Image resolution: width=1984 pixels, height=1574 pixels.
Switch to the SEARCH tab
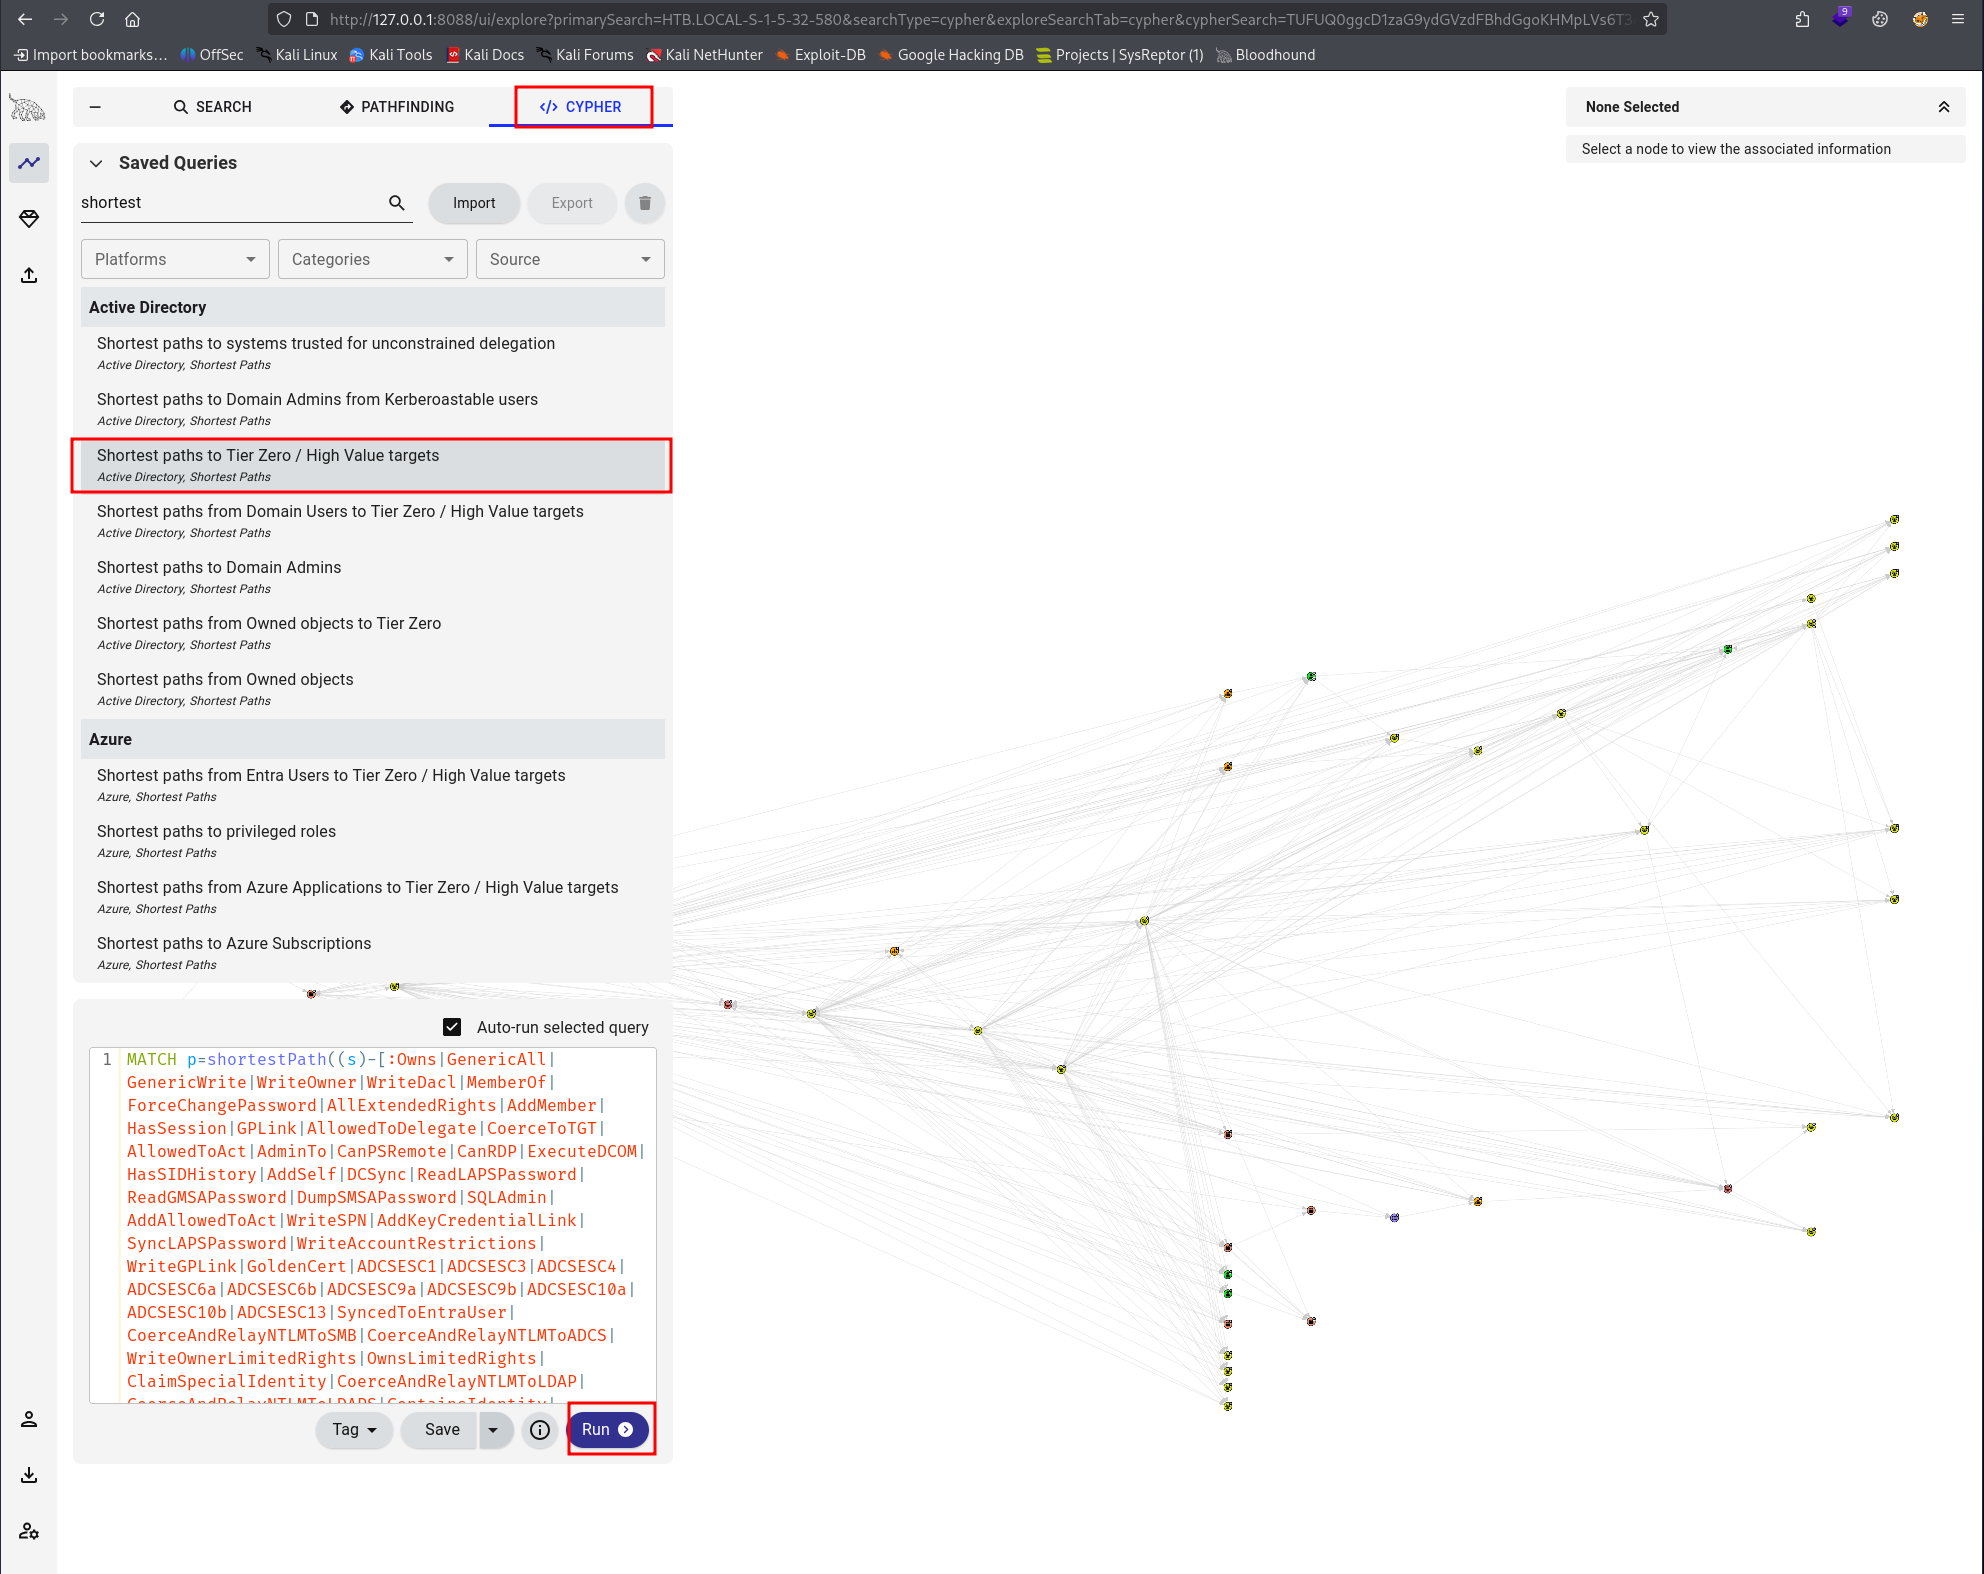point(212,106)
